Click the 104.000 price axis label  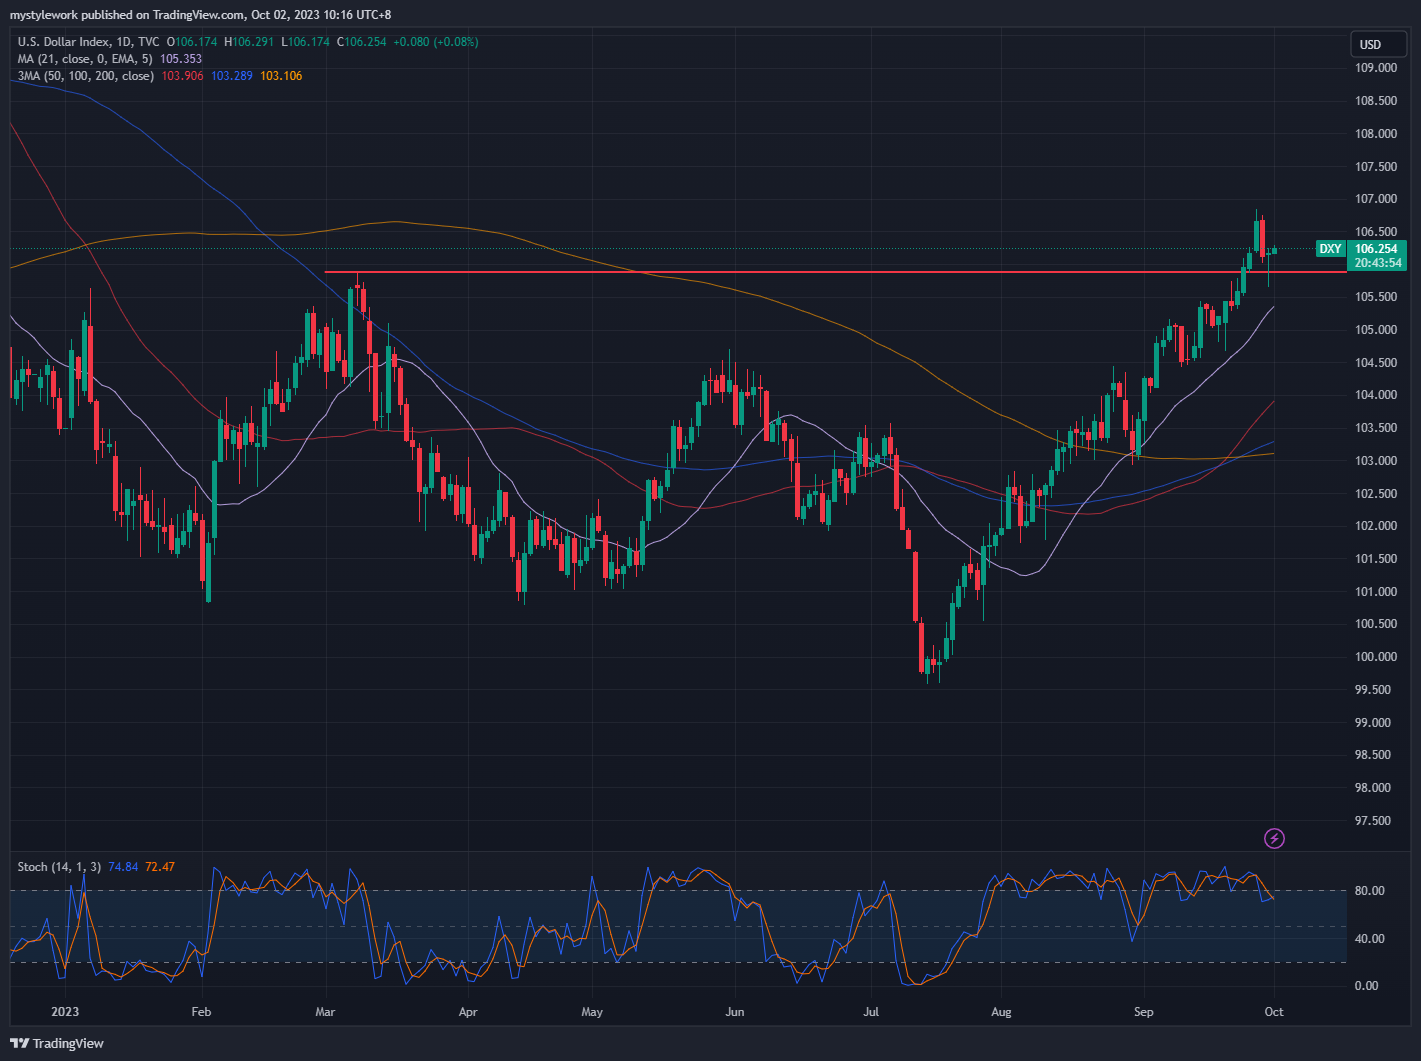pos(1376,395)
